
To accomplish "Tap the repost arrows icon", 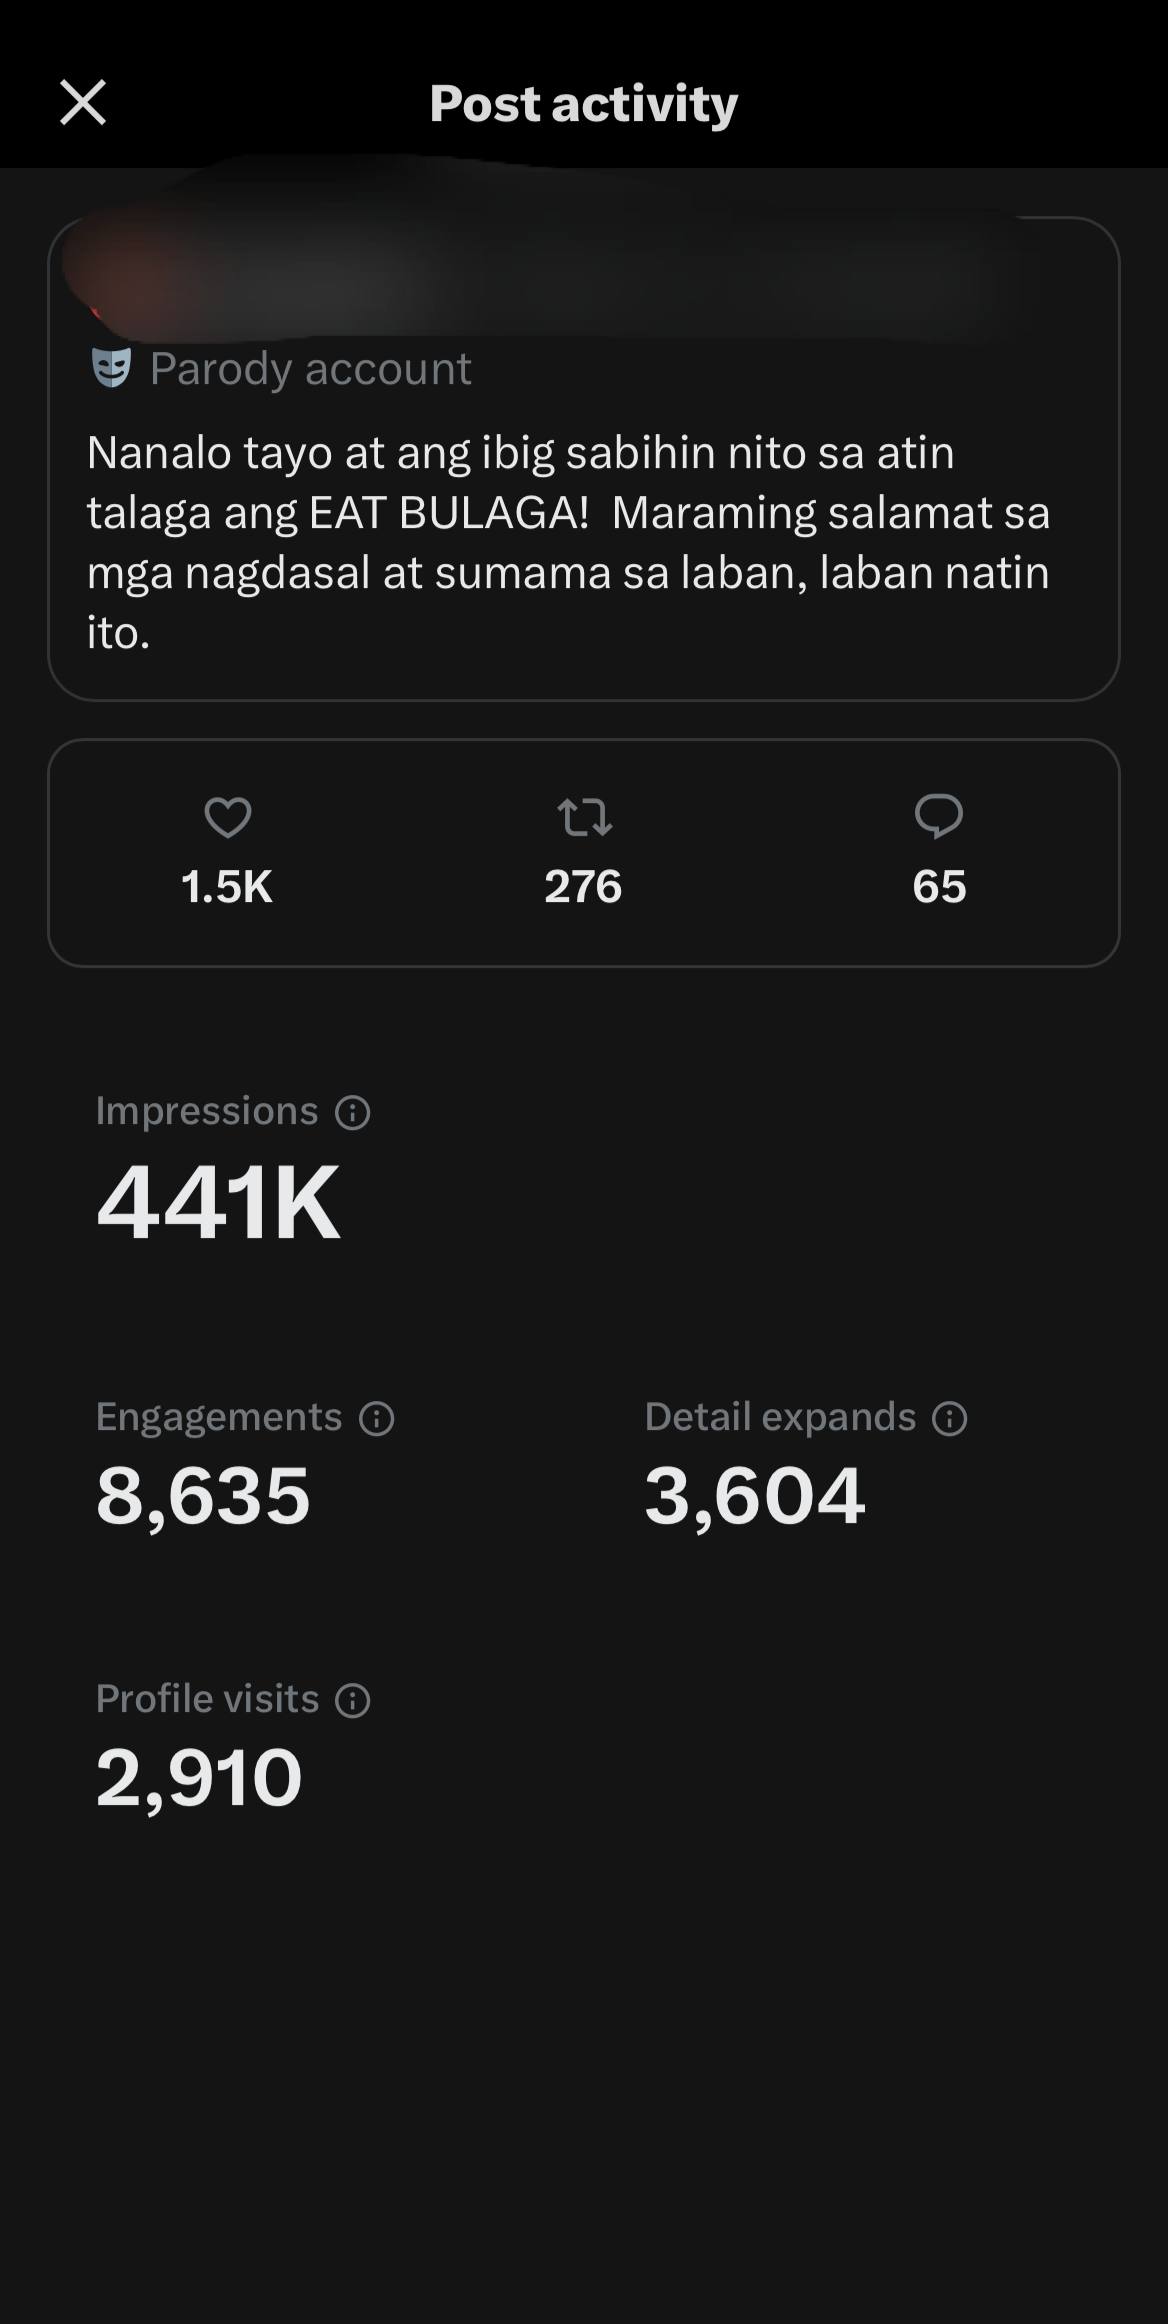I will pyautogui.click(x=584, y=817).
